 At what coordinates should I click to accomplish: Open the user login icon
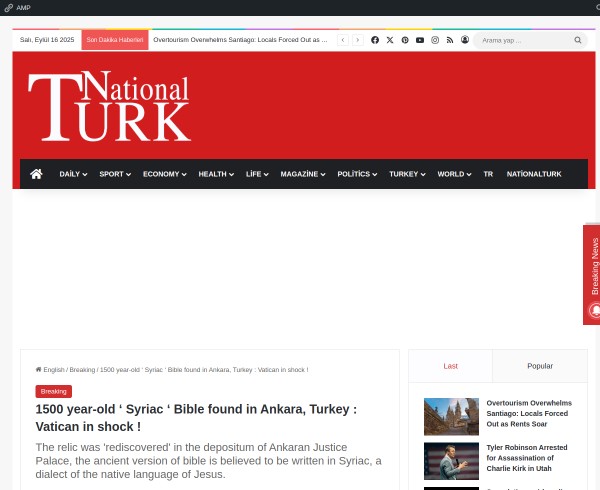pos(465,40)
